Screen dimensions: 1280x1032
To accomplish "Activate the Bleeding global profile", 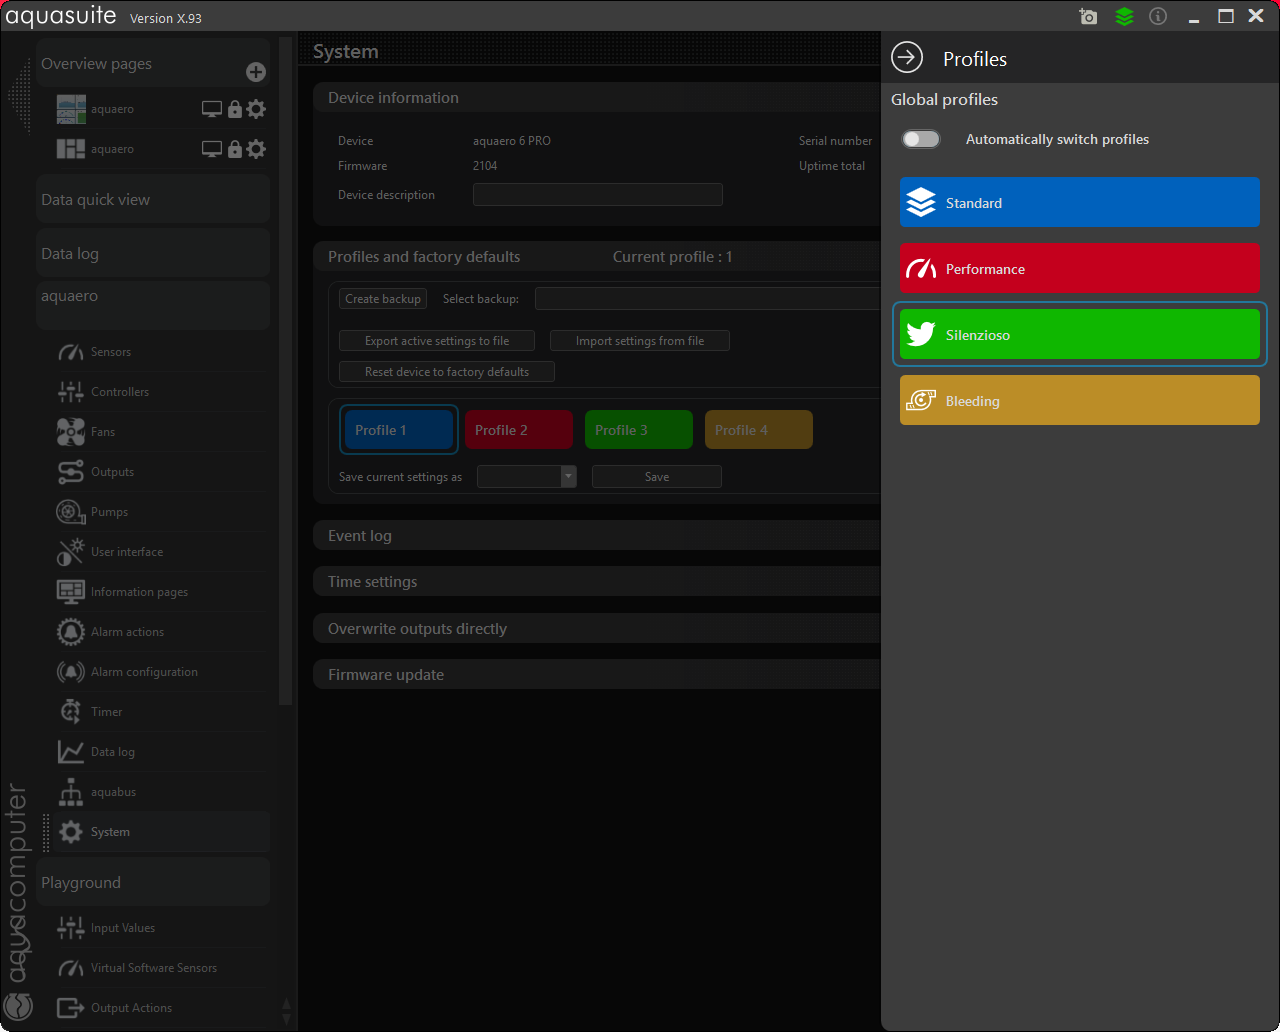I will (1080, 401).
